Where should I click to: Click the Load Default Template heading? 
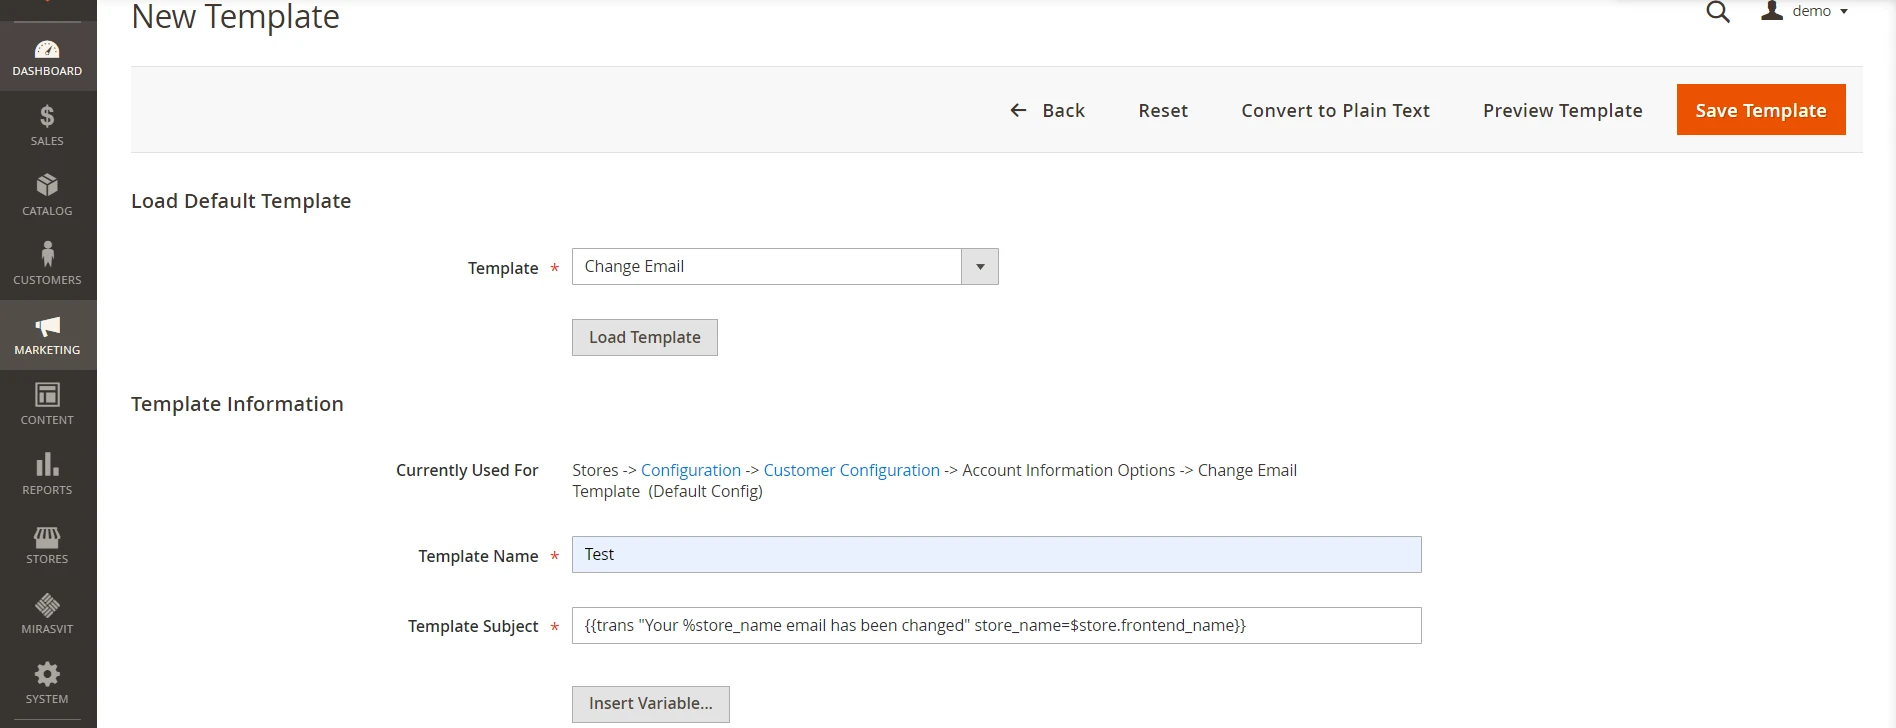(241, 201)
